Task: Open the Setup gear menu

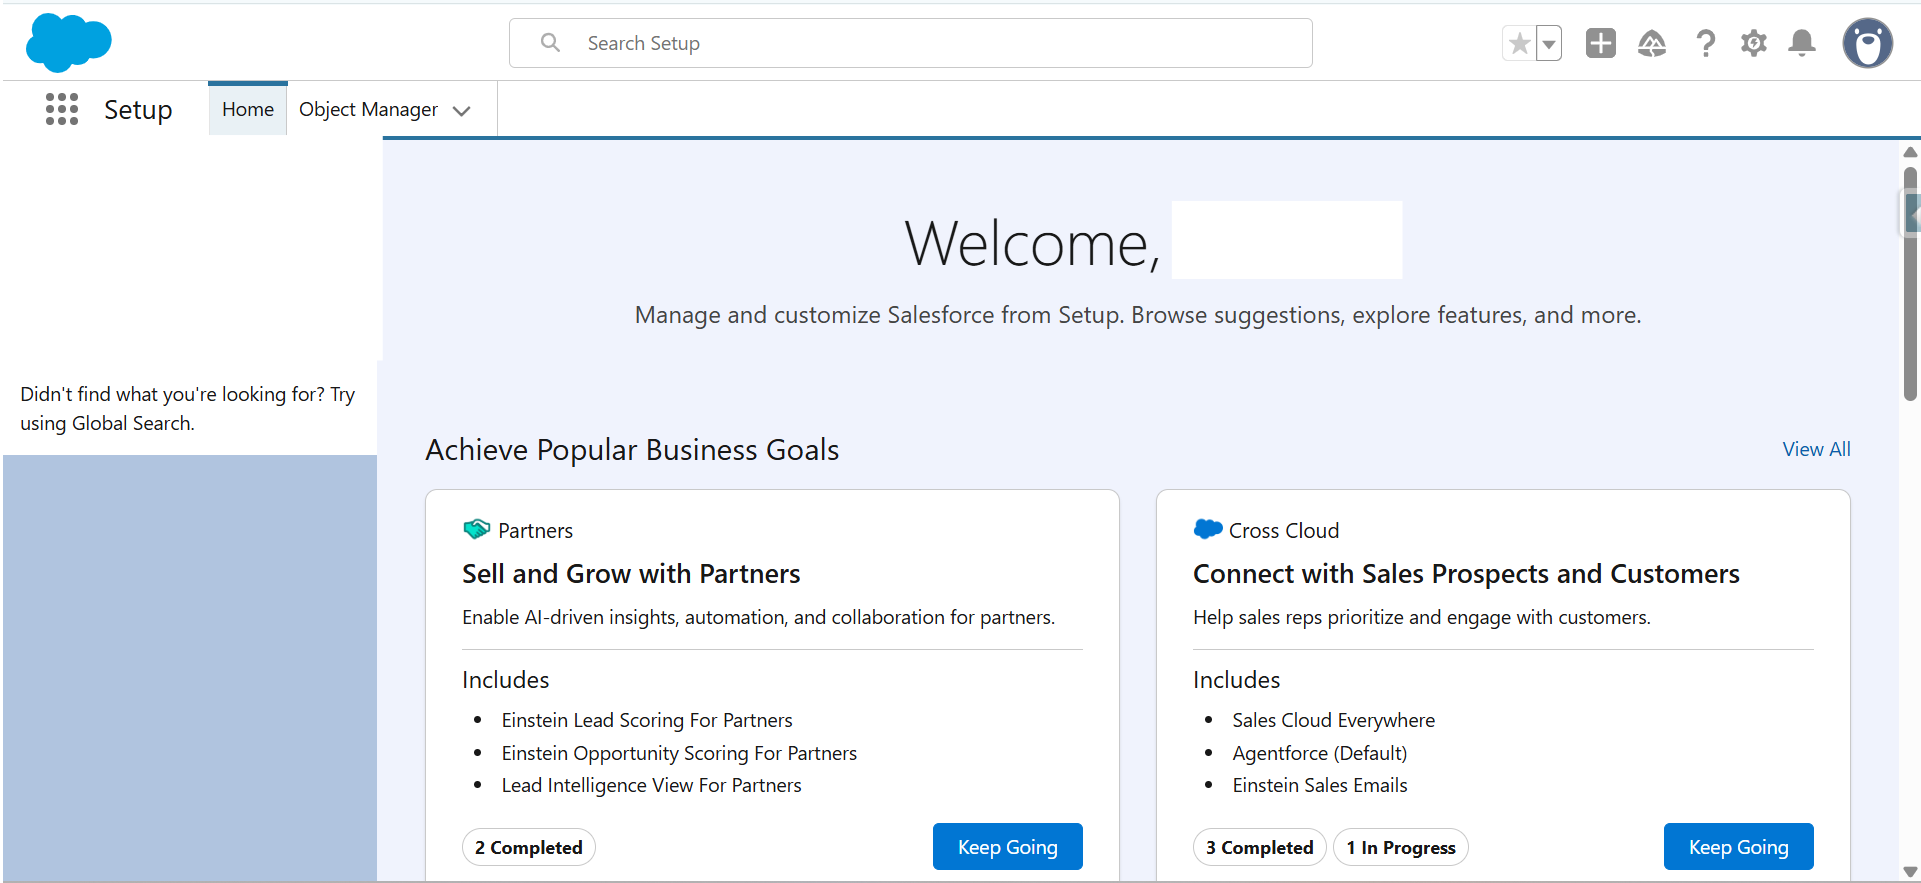Action: pyautogui.click(x=1753, y=43)
